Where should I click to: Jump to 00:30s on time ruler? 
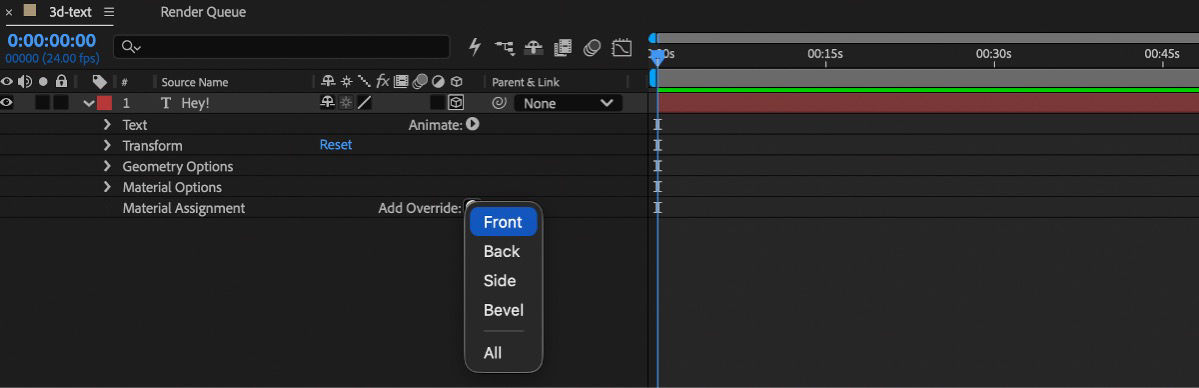(x=993, y=54)
